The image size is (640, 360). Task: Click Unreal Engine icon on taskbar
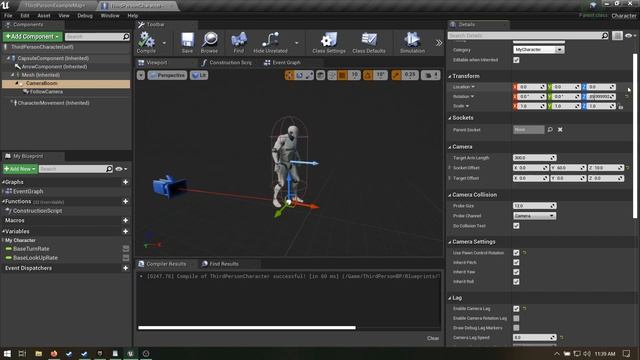click(x=130, y=353)
